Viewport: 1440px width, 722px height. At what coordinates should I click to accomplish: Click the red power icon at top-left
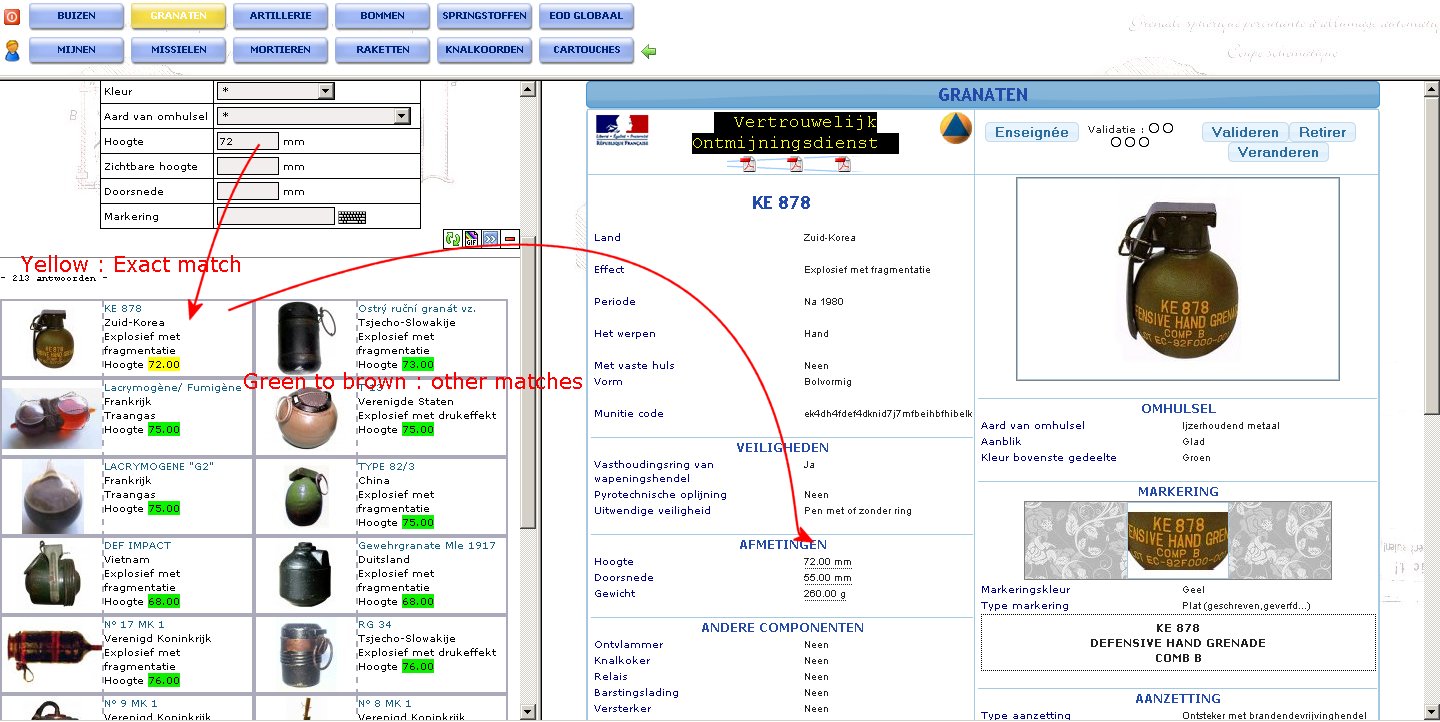click(12, 16)
